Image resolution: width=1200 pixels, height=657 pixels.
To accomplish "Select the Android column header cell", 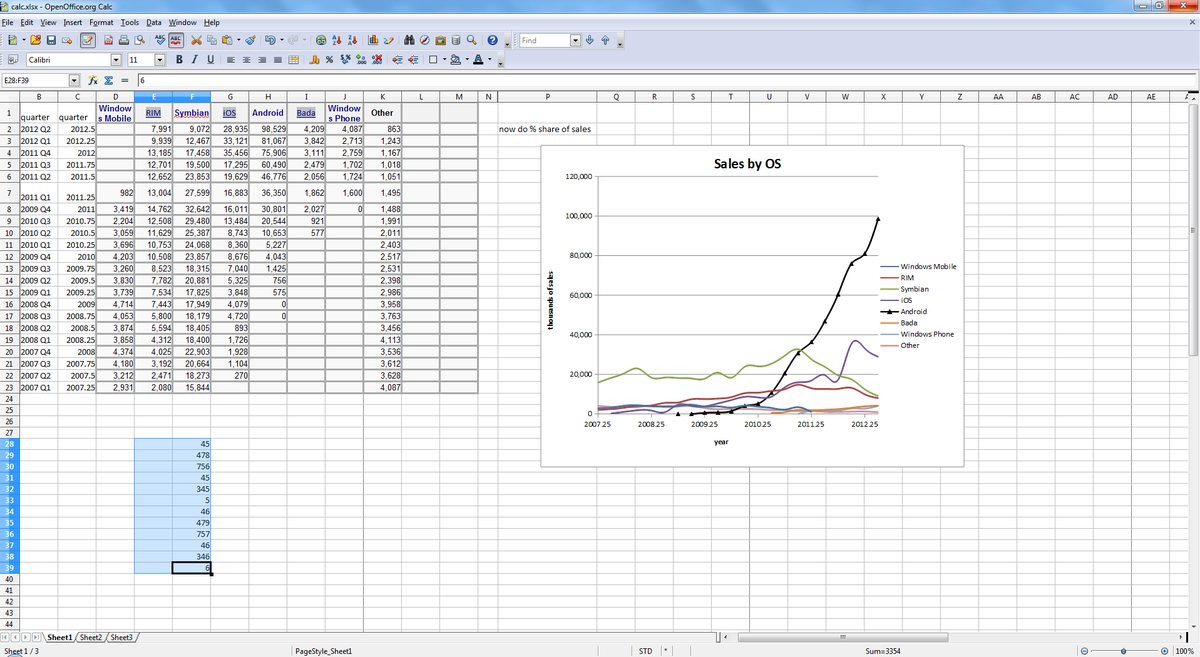I will pos(268,113).
